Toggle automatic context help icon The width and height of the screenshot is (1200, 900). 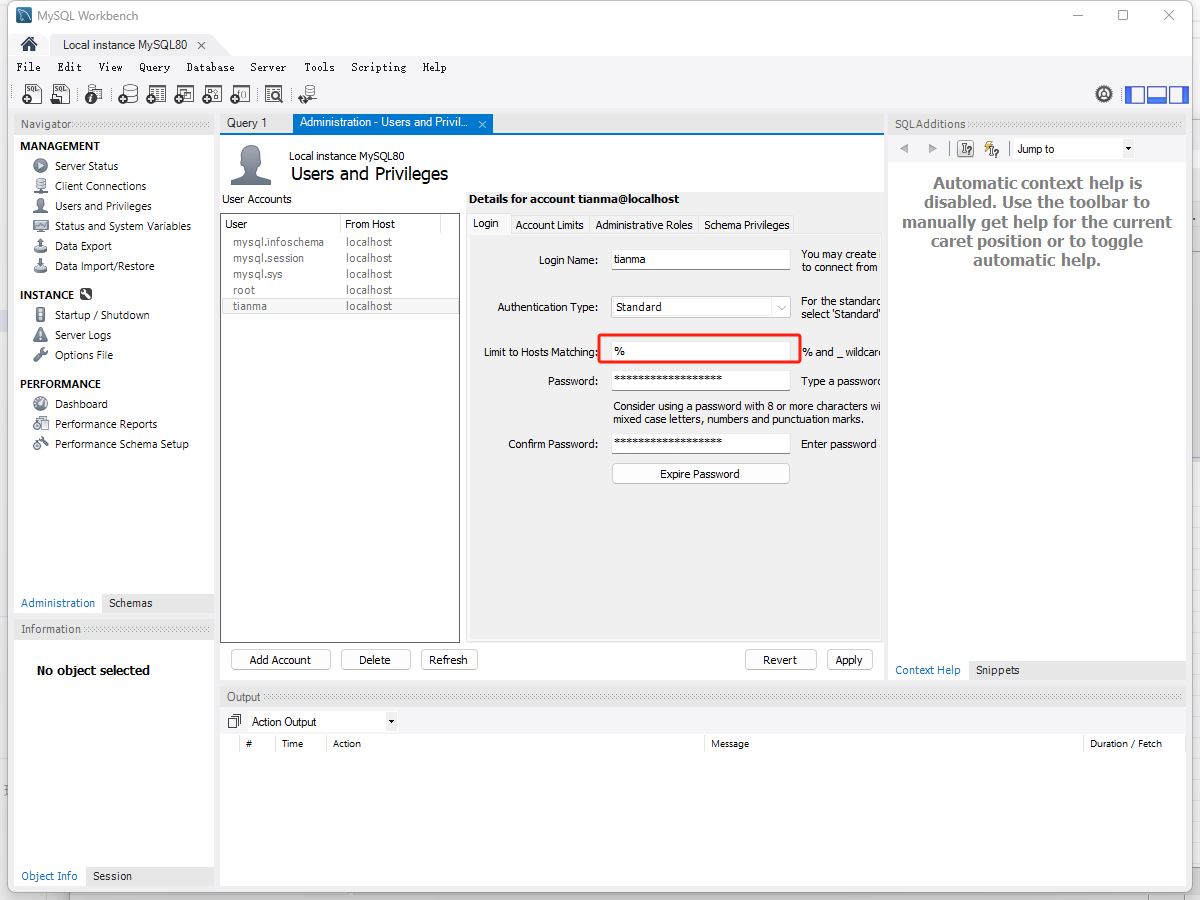tap(992, 149)
